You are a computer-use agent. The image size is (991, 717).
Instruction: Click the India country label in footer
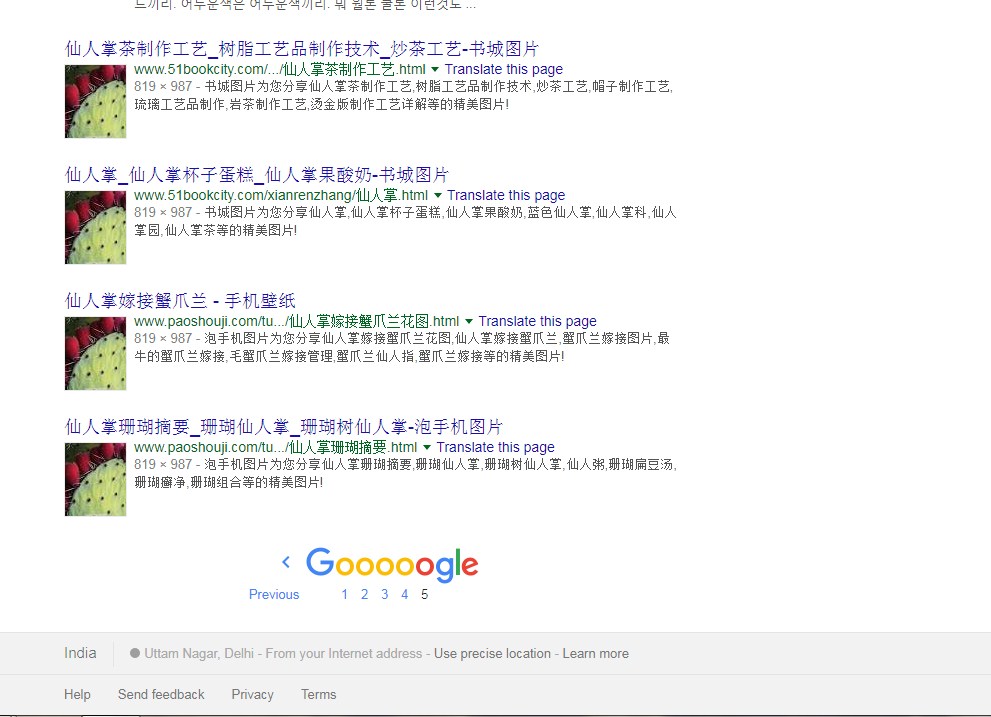pyautogui.click(x=80, y=653)
